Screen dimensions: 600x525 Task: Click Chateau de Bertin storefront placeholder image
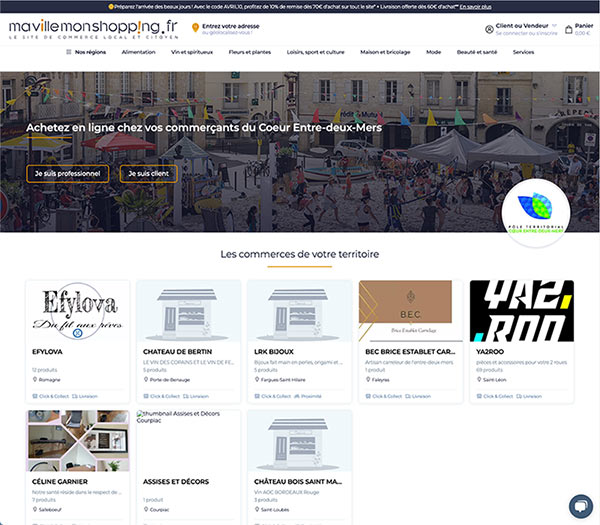189,311
